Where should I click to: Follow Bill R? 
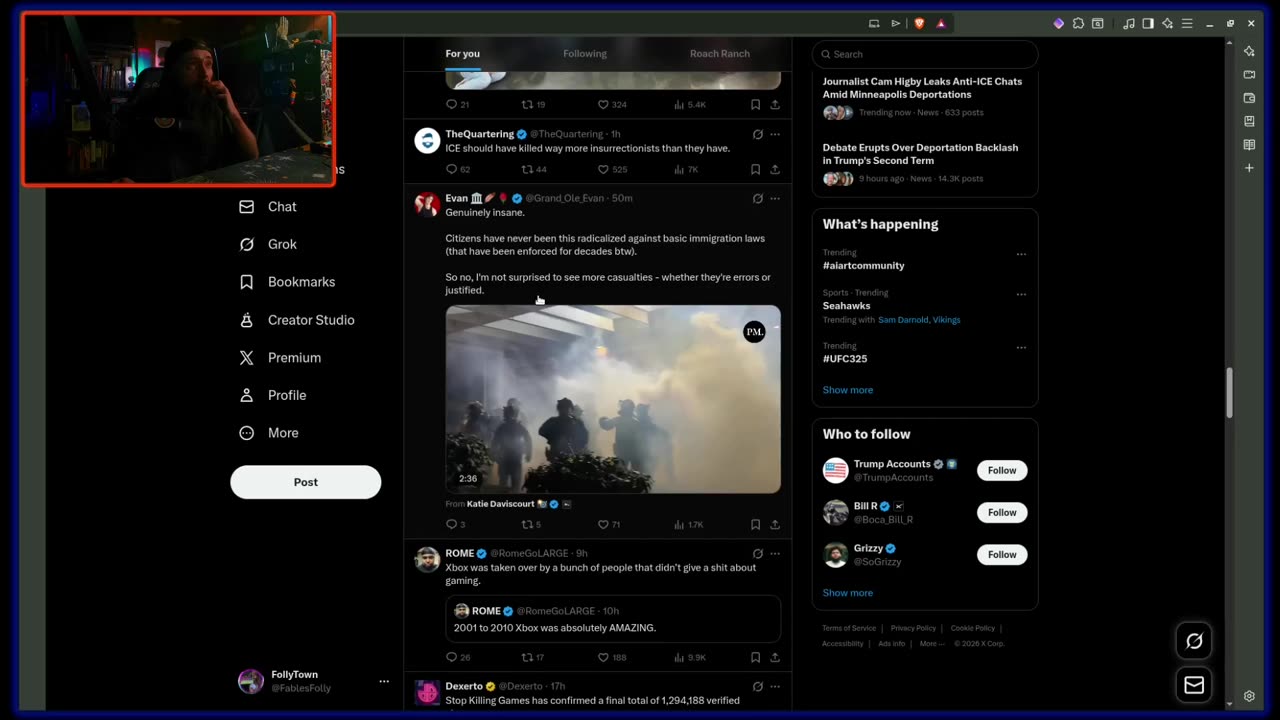[x=1002, y=512]
